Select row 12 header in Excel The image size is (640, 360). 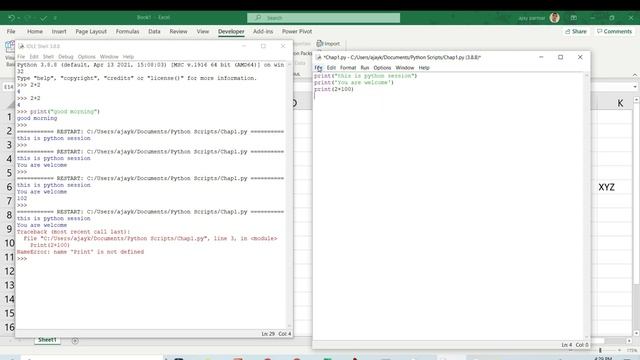pos(9,271)
